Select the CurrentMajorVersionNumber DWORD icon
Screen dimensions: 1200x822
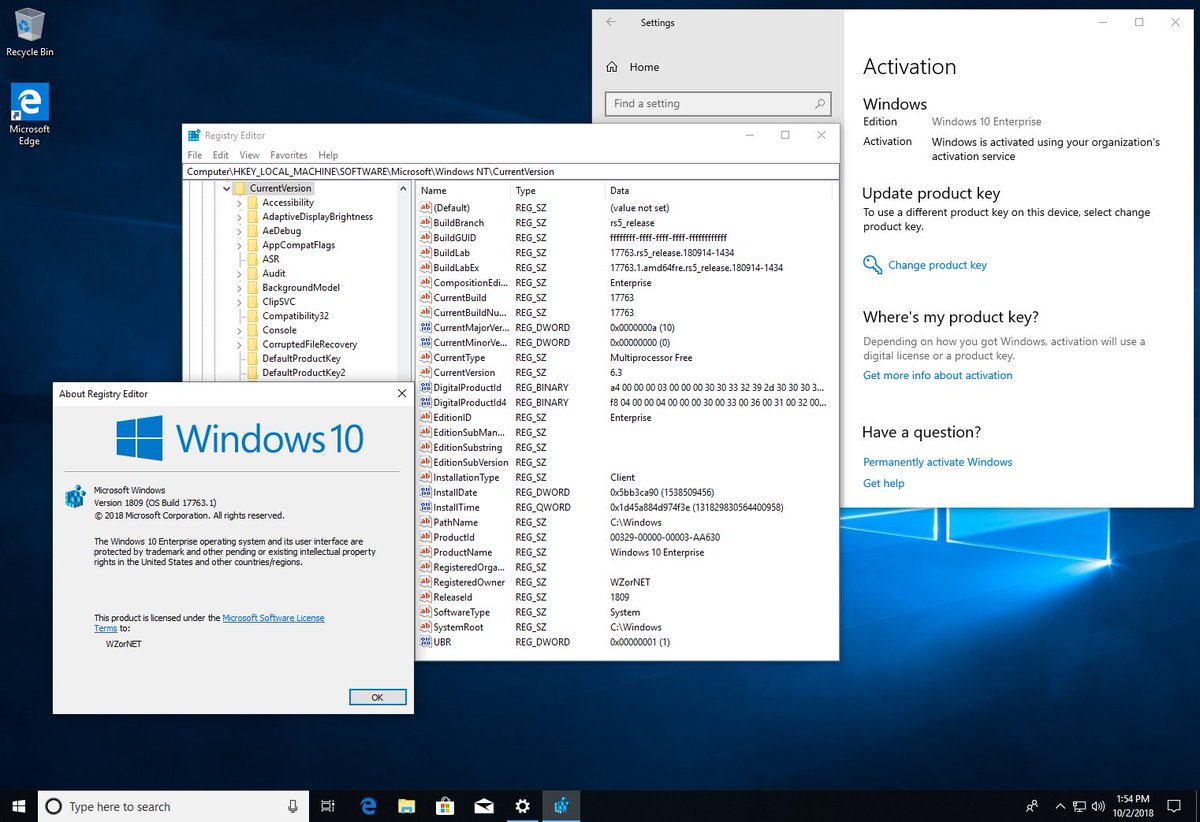click(x=424, y=328)
